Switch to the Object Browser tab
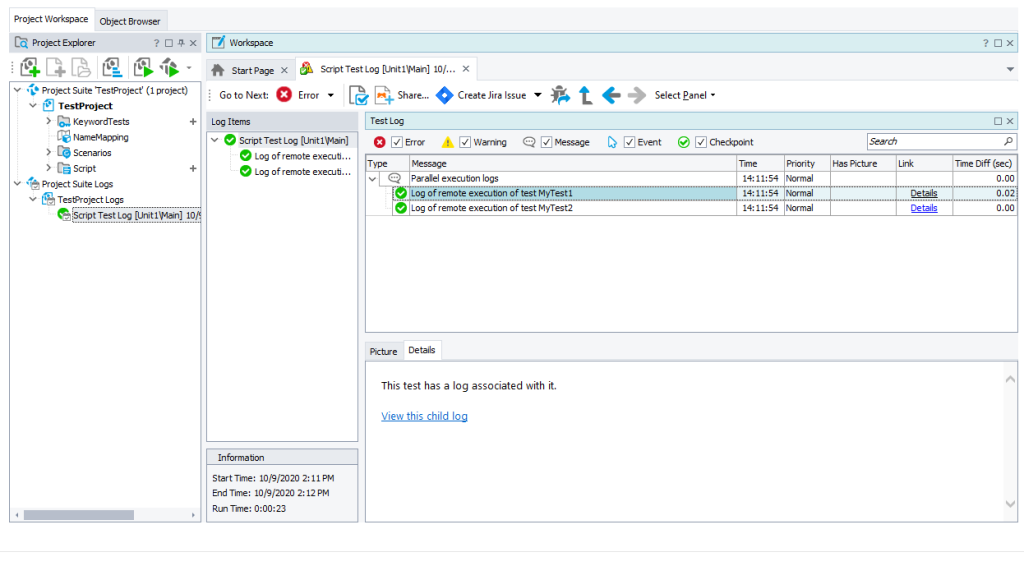1024x566 pixels. (130, 21)
